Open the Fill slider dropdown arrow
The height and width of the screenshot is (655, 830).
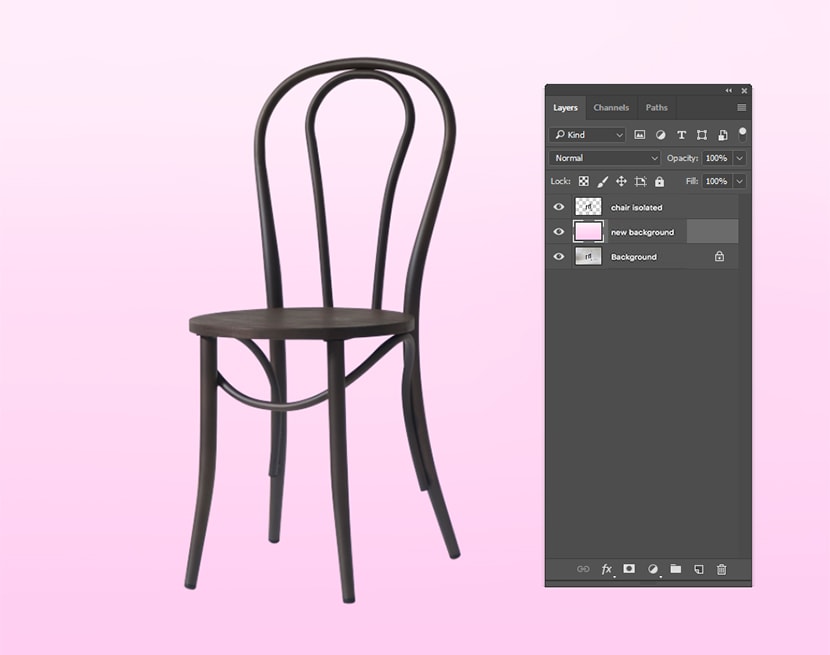pyautogui.click(x=739, y=181)
